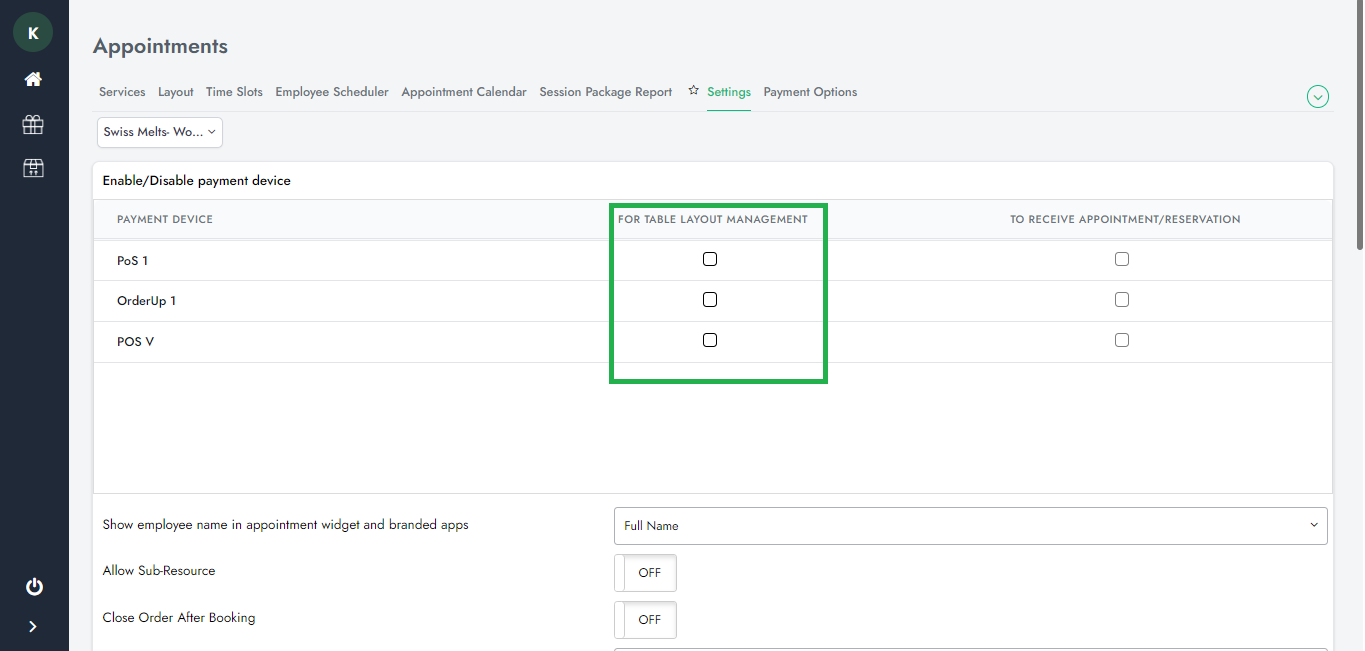Enable table layout management for PoS 1
Viewport: 1365px width, 651px height.
point(710,259)
